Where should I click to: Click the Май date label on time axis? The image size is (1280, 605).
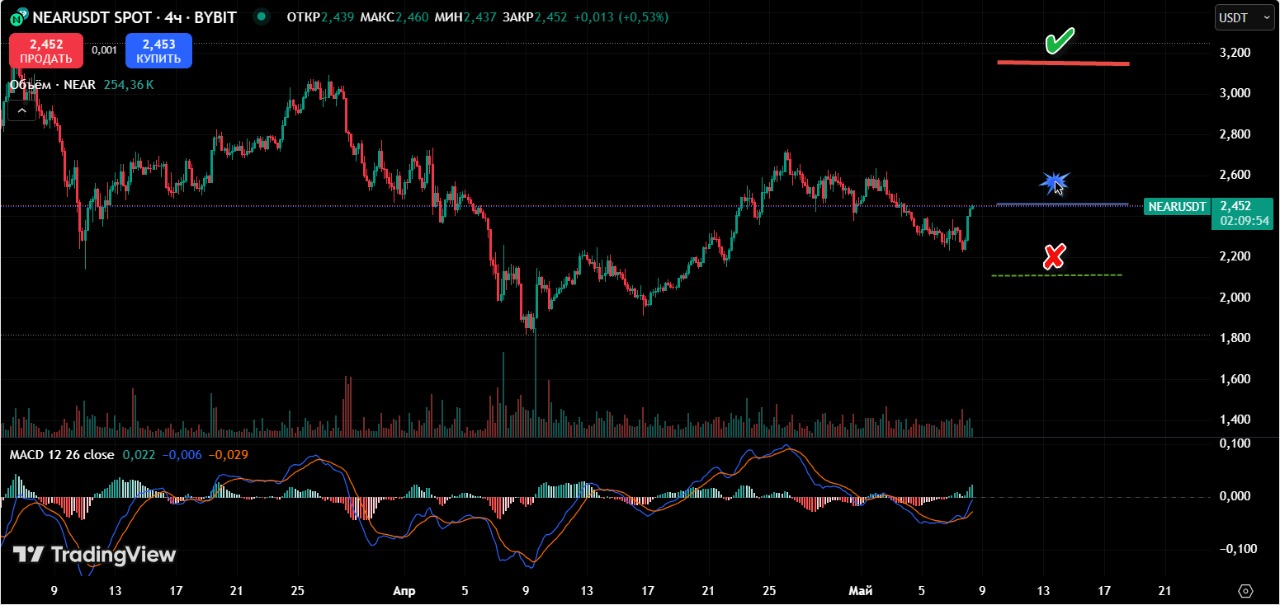pos(860,591)
